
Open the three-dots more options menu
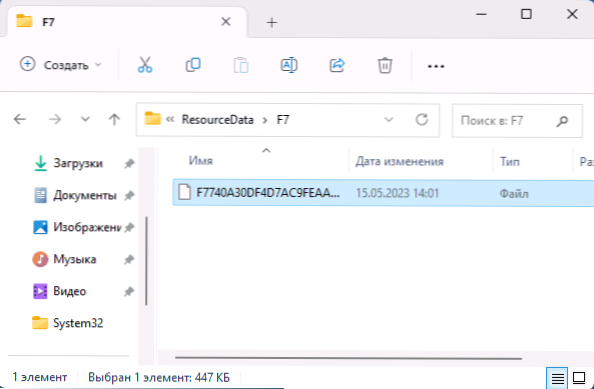click(x=436, y=66)
